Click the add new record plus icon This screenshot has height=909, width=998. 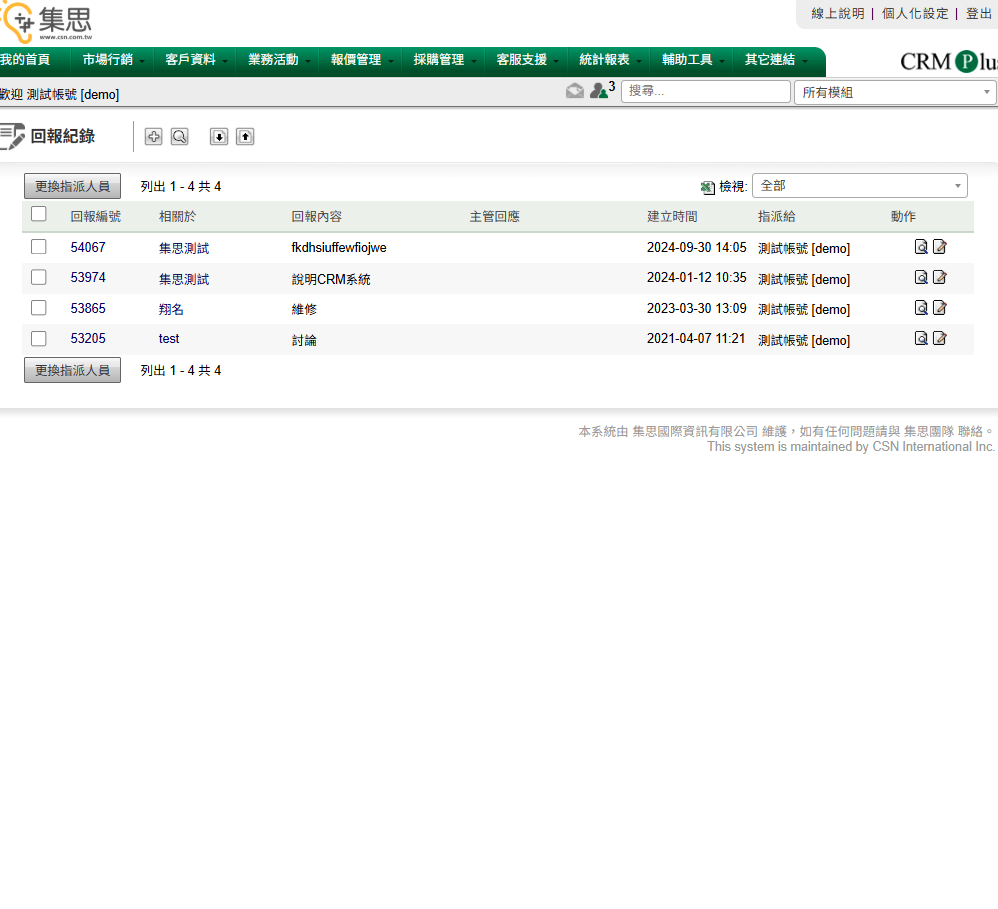pyautogui.click(x=153, y=136)
